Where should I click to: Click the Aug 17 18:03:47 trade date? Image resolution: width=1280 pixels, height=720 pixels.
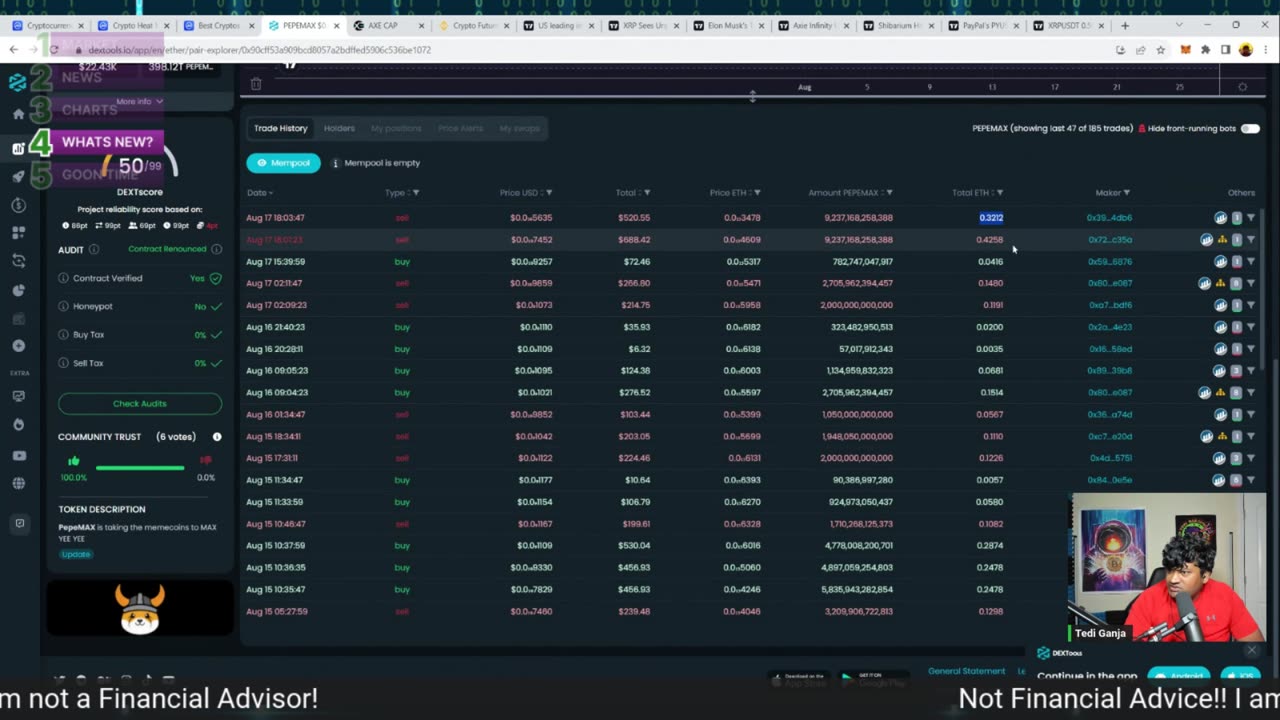(x=276, y=218)
